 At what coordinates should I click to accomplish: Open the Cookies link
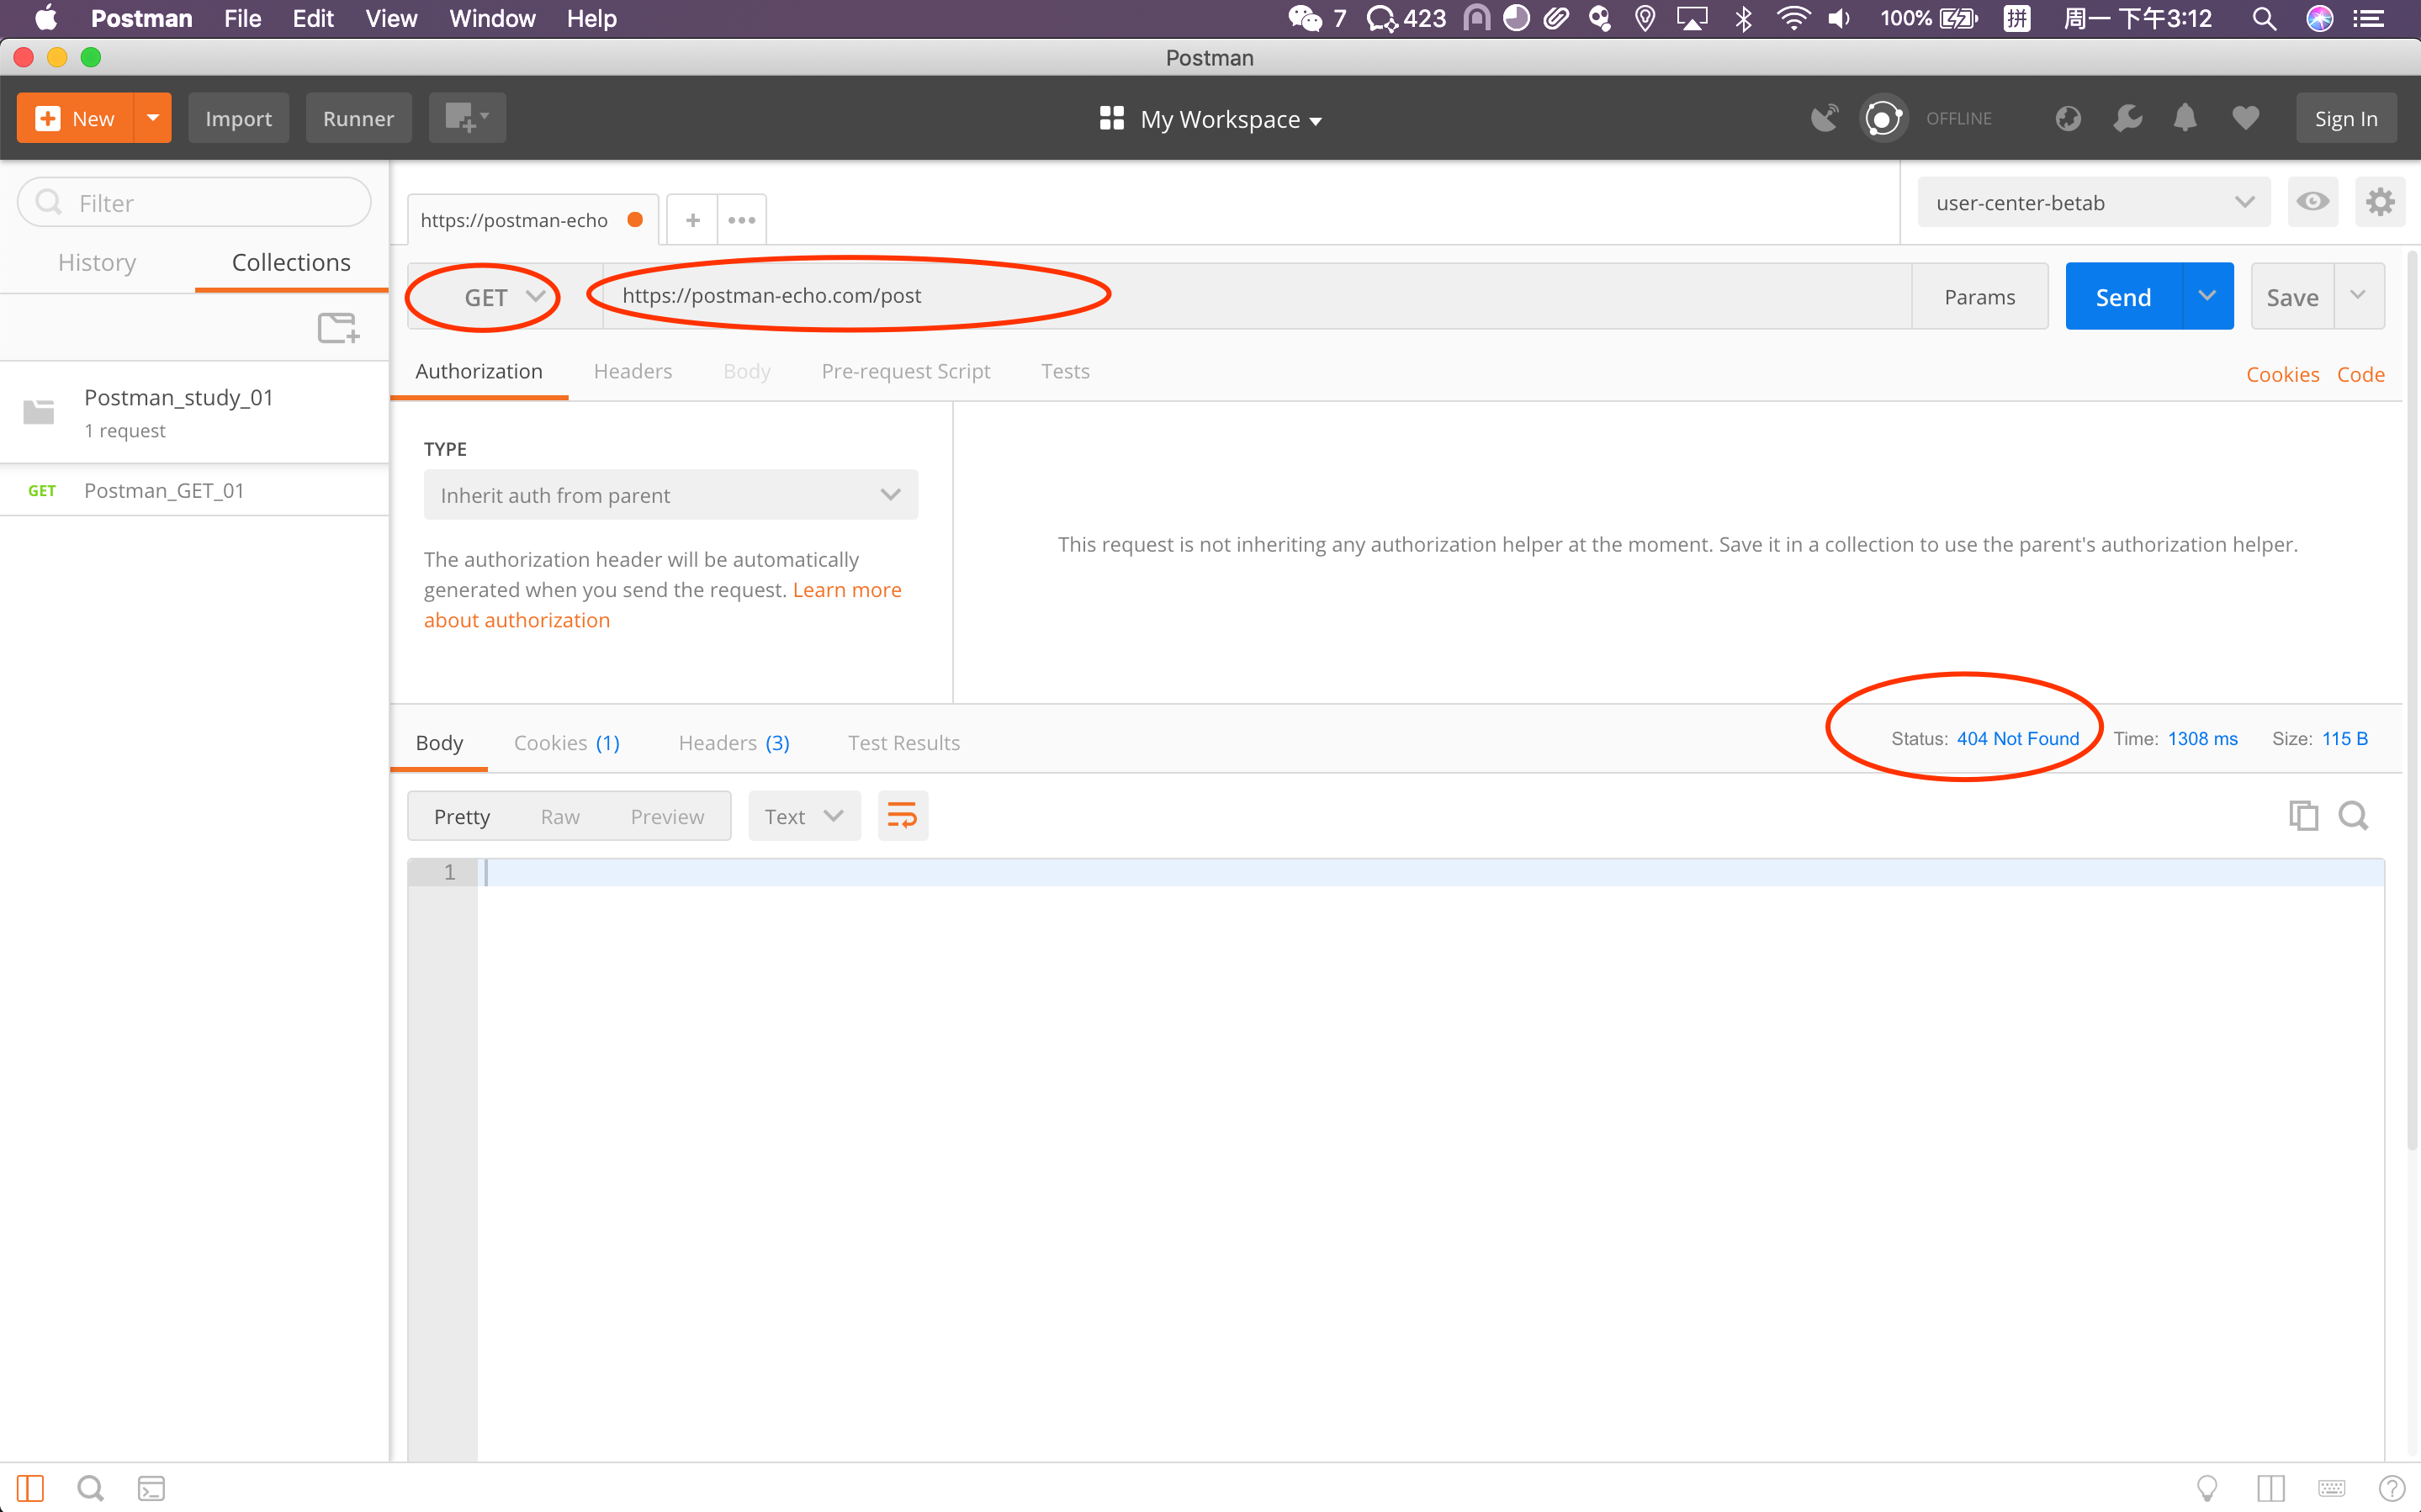click(x=2282, y=374)
